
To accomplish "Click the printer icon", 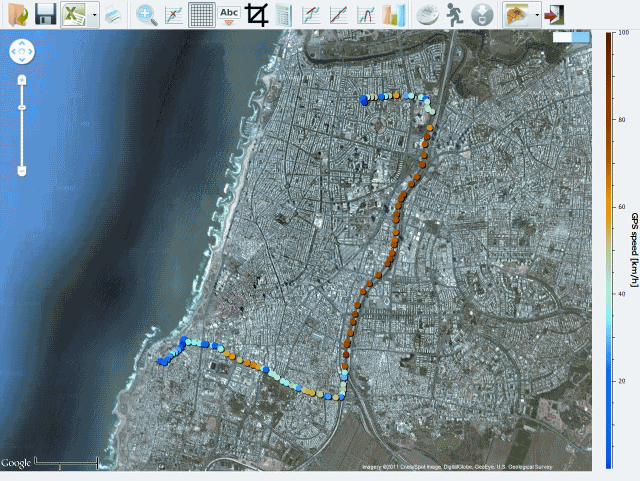I will 113,15.
